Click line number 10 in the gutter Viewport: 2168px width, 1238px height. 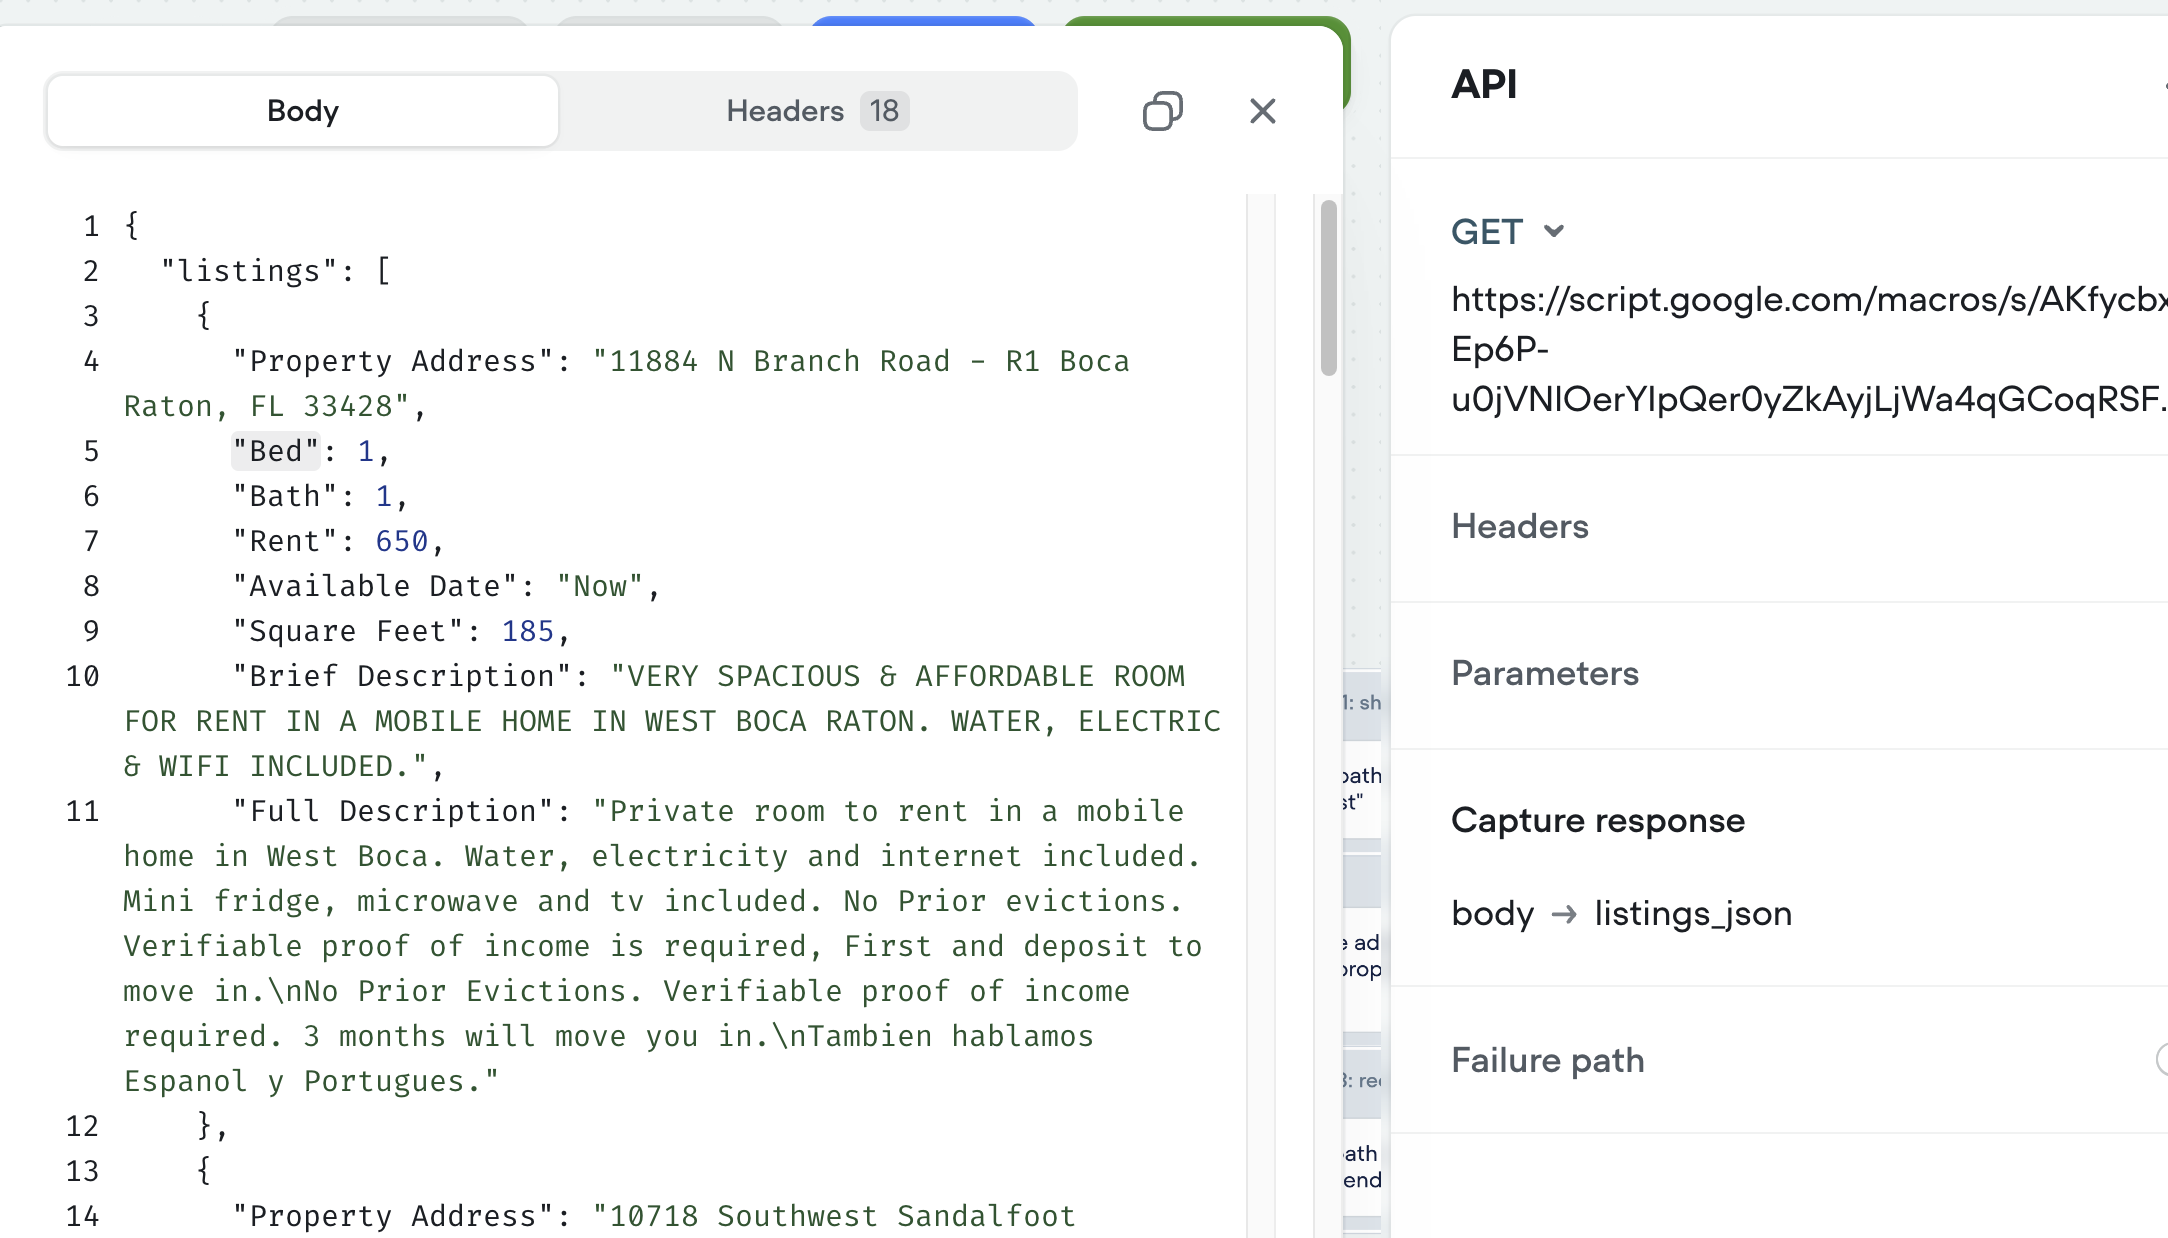click(82, 677)
